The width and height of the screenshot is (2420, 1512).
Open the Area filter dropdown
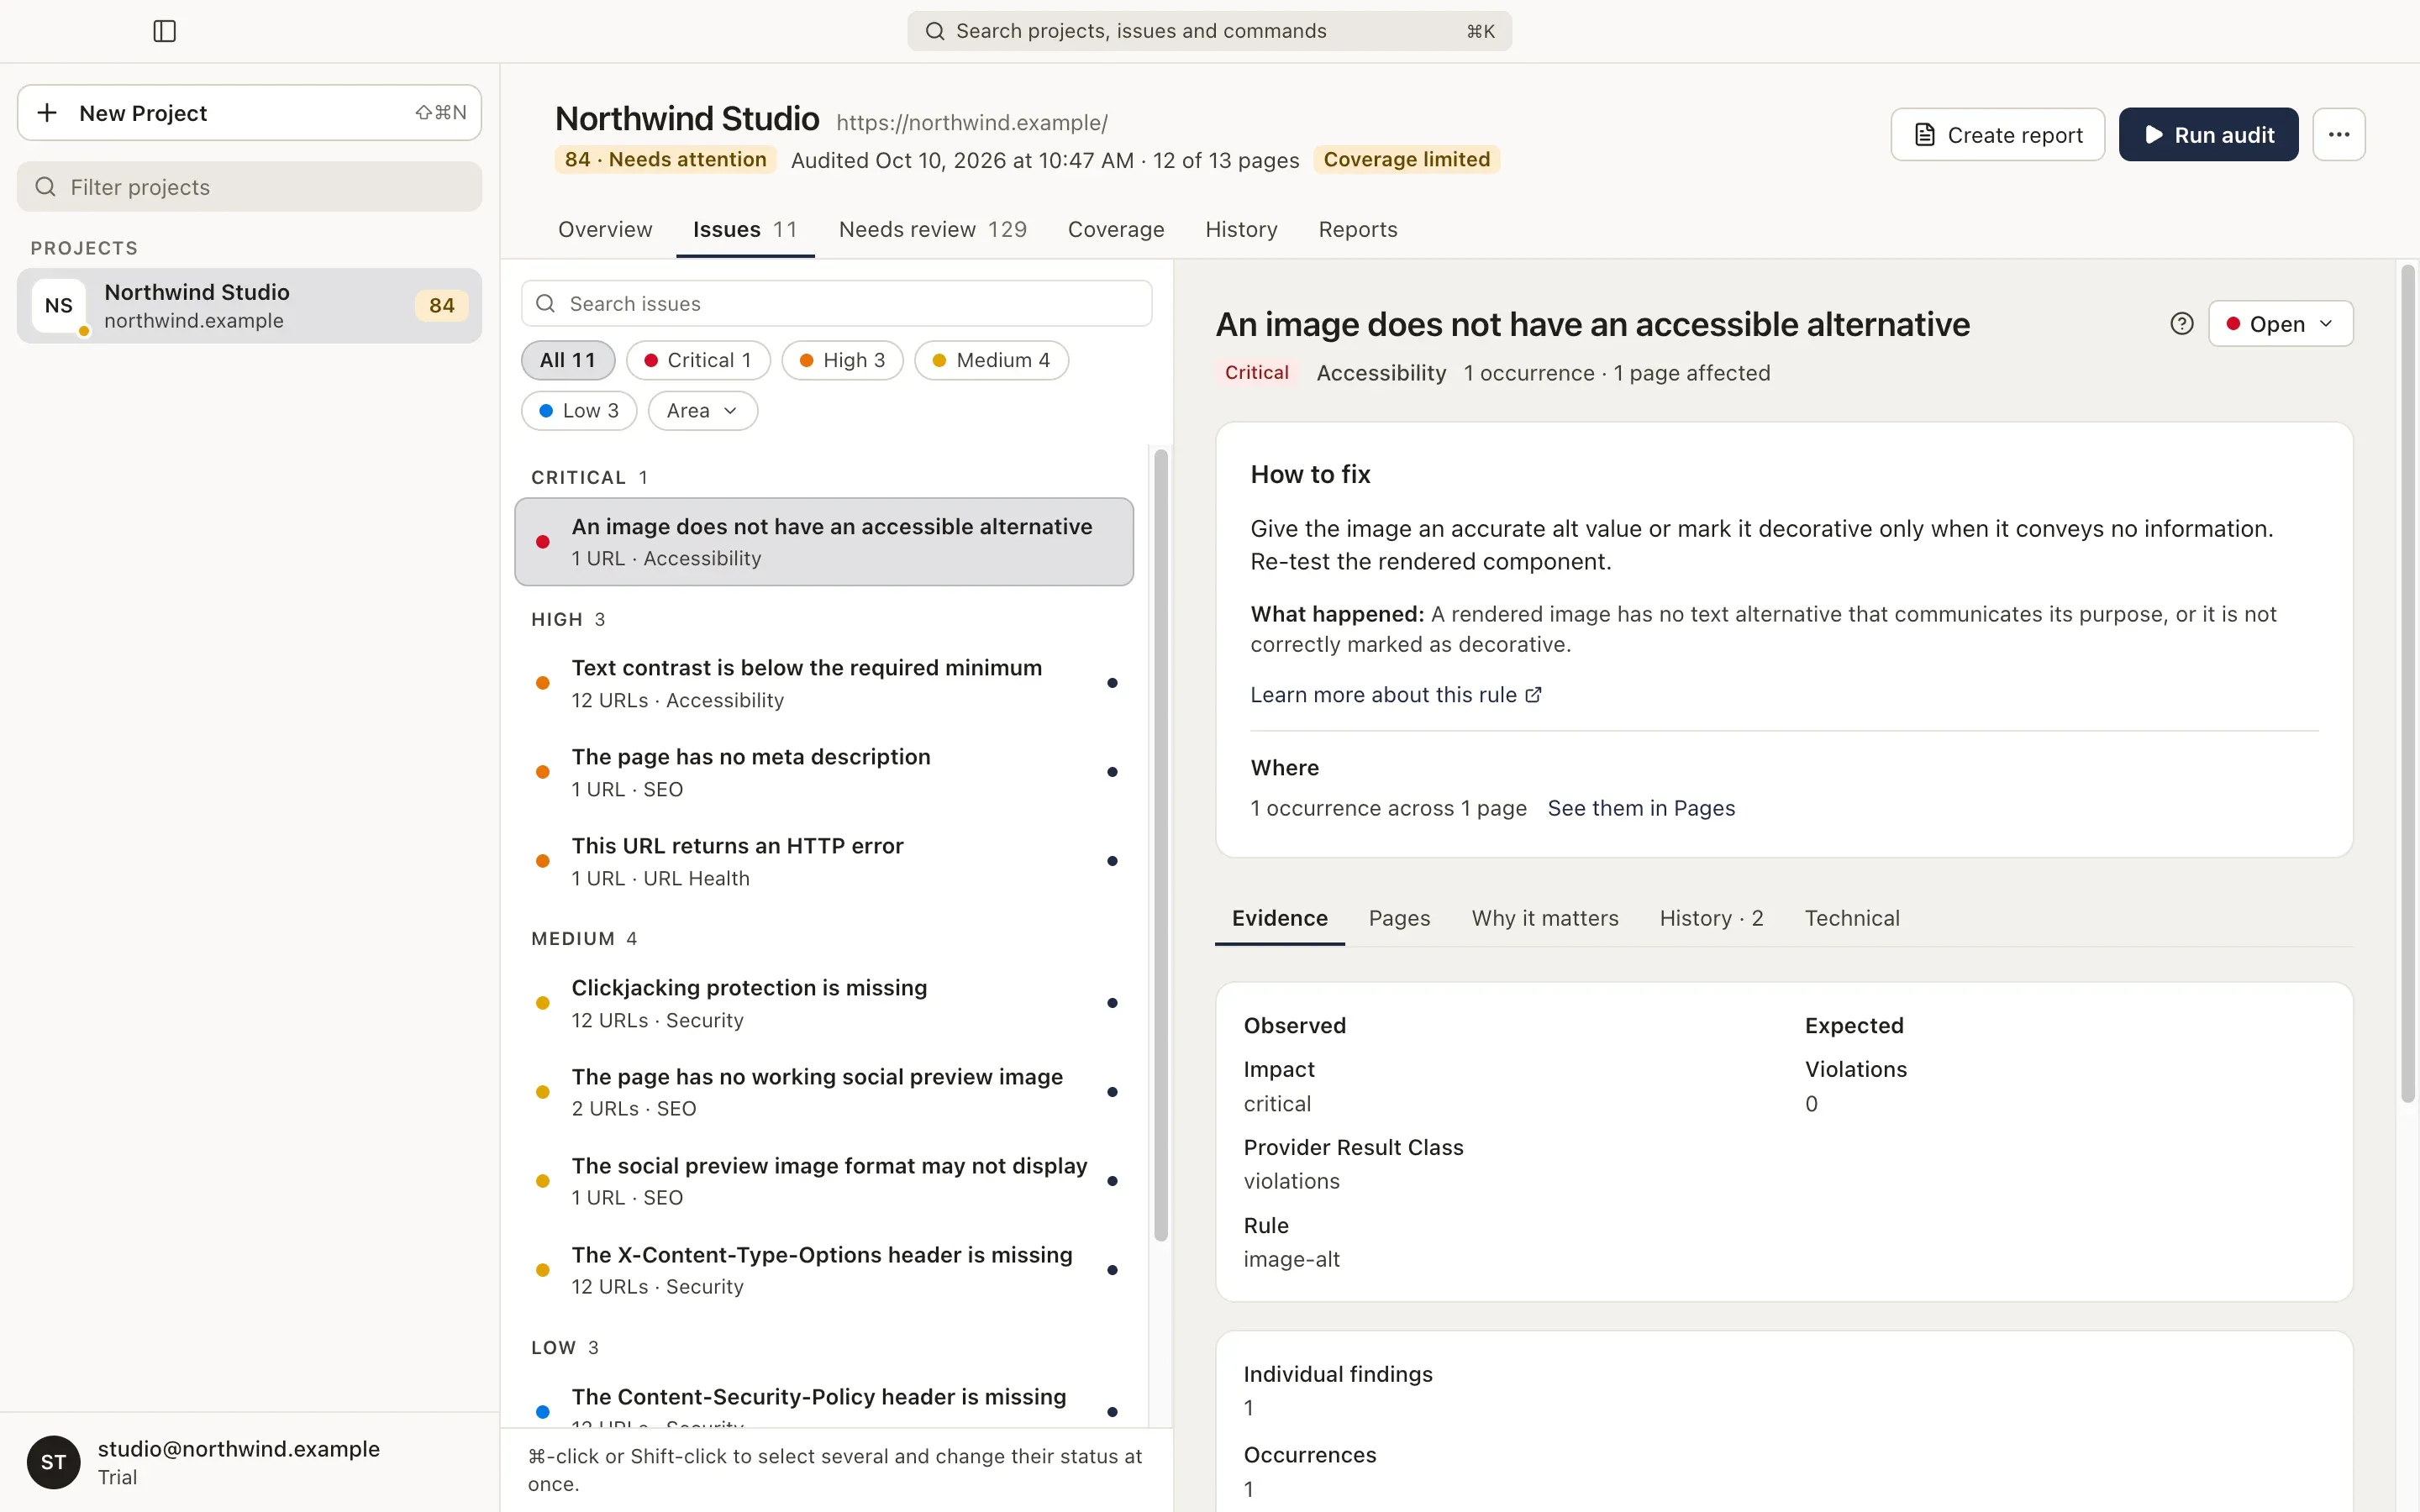(702, 411)
